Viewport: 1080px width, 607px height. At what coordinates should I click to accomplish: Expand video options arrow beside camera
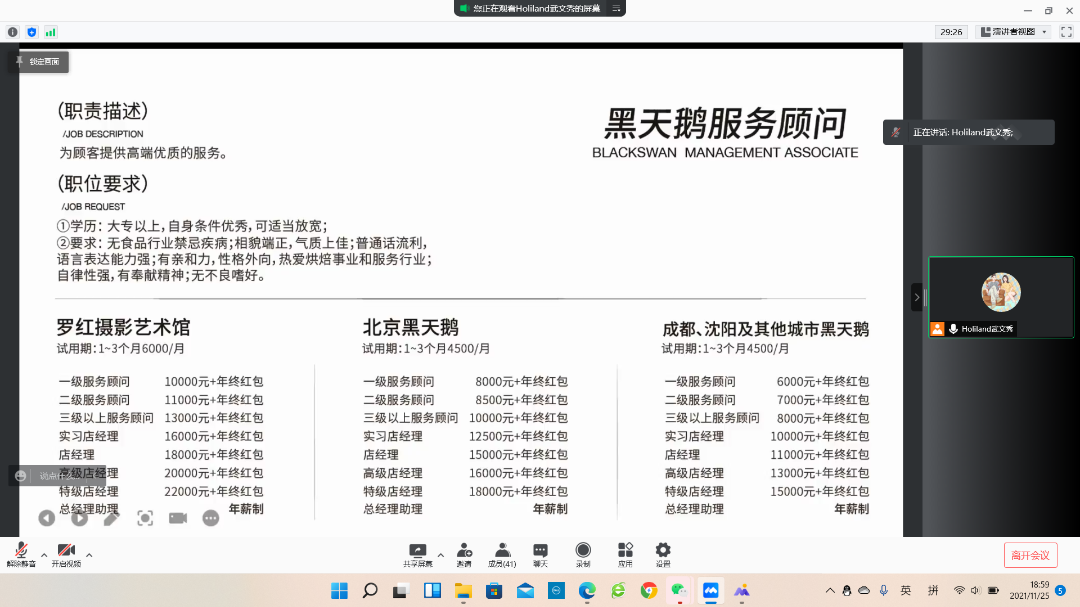click(x=89, y=554)
